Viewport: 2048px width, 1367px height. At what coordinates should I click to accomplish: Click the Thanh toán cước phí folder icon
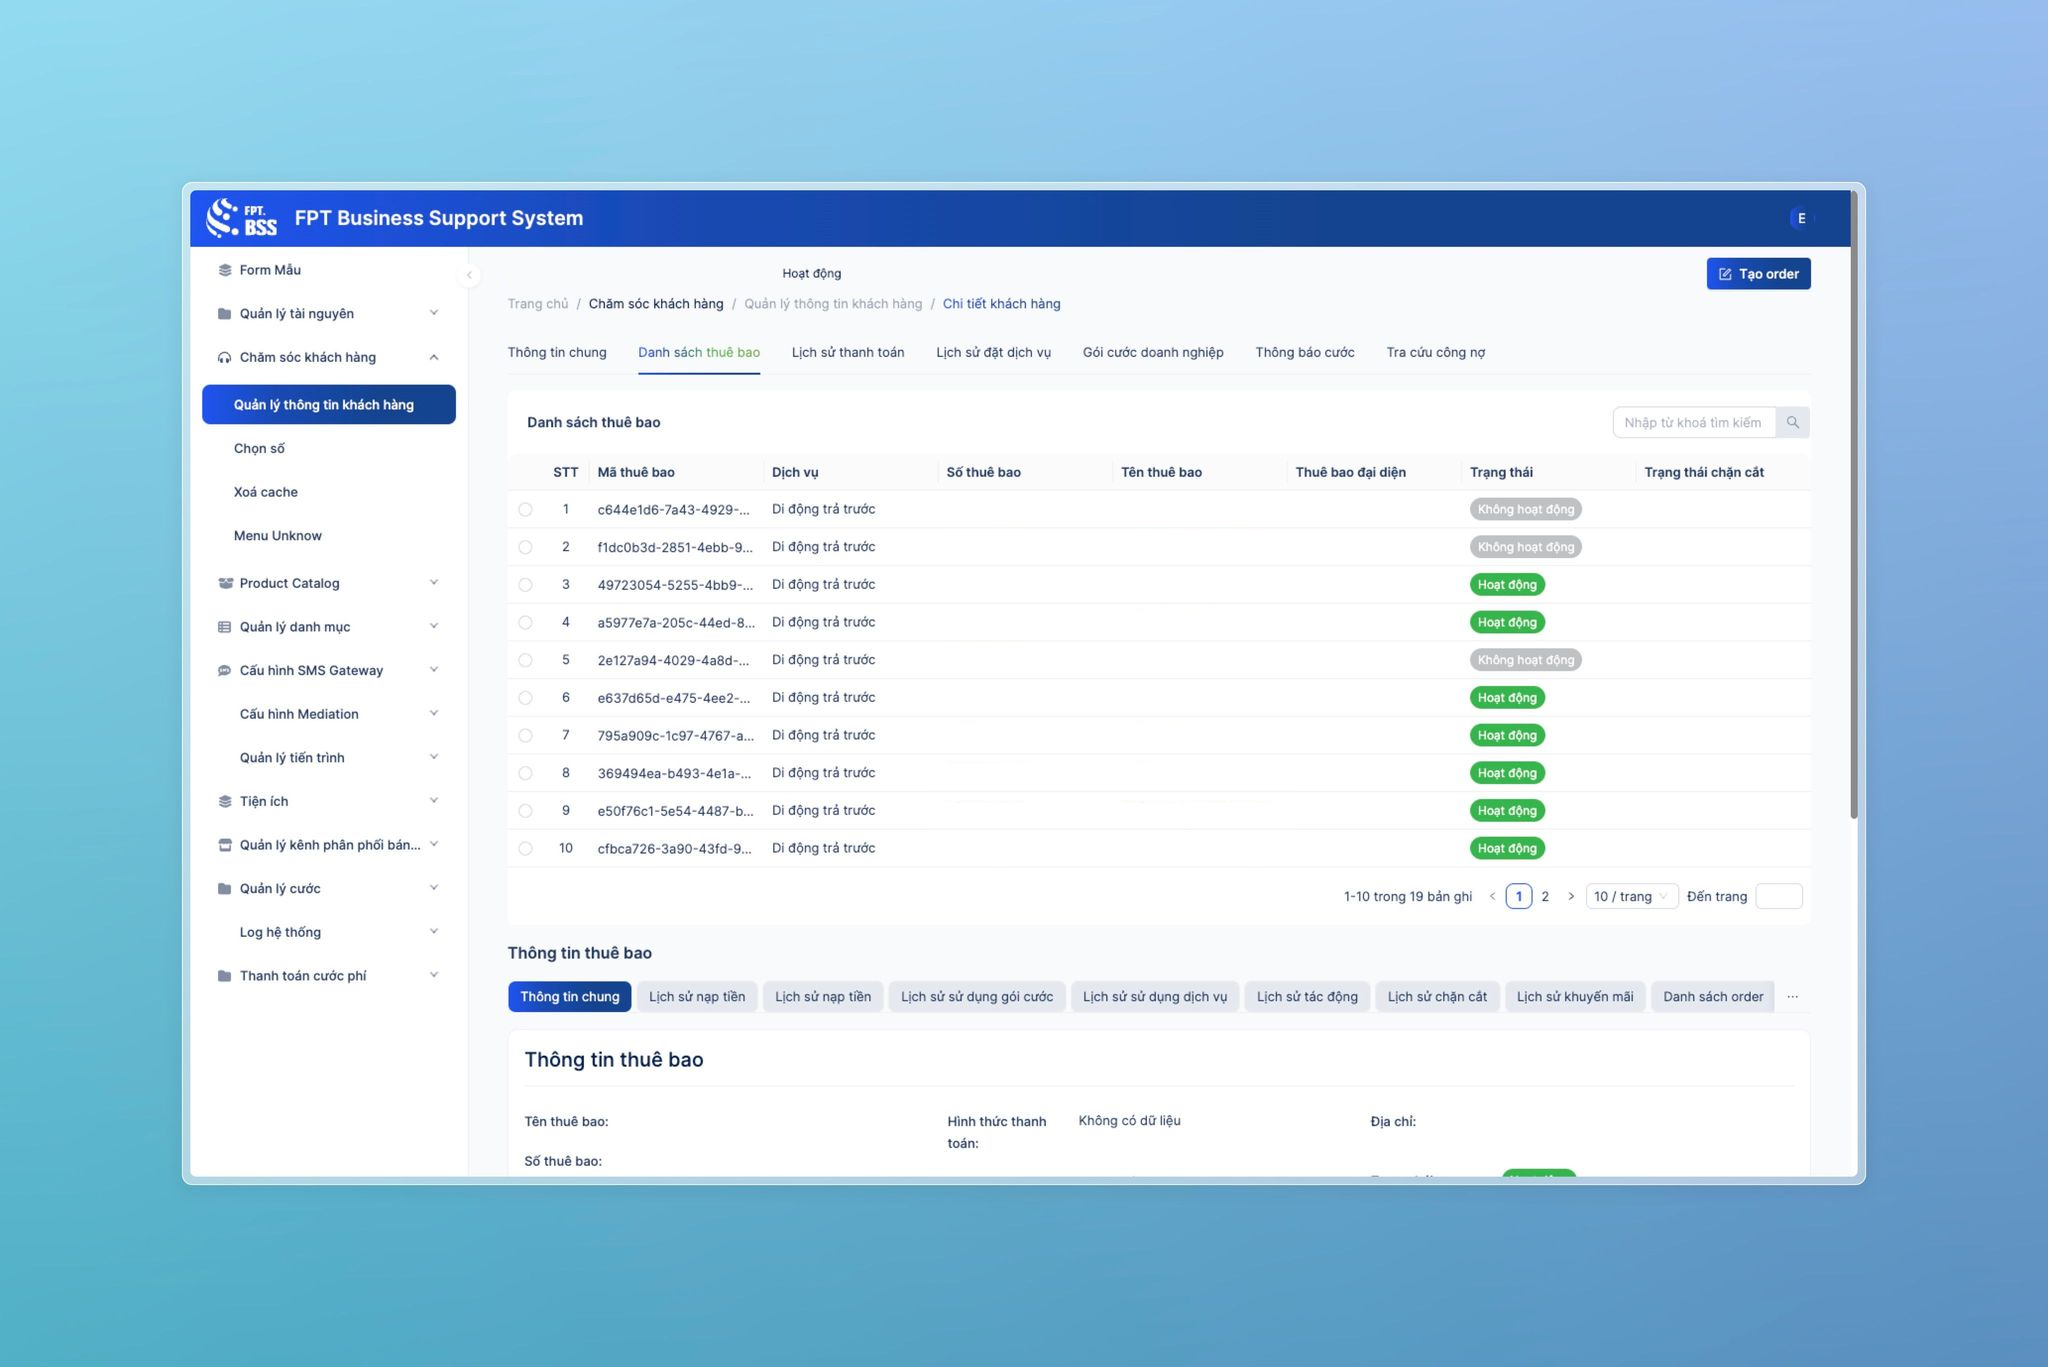coord(224,976)
